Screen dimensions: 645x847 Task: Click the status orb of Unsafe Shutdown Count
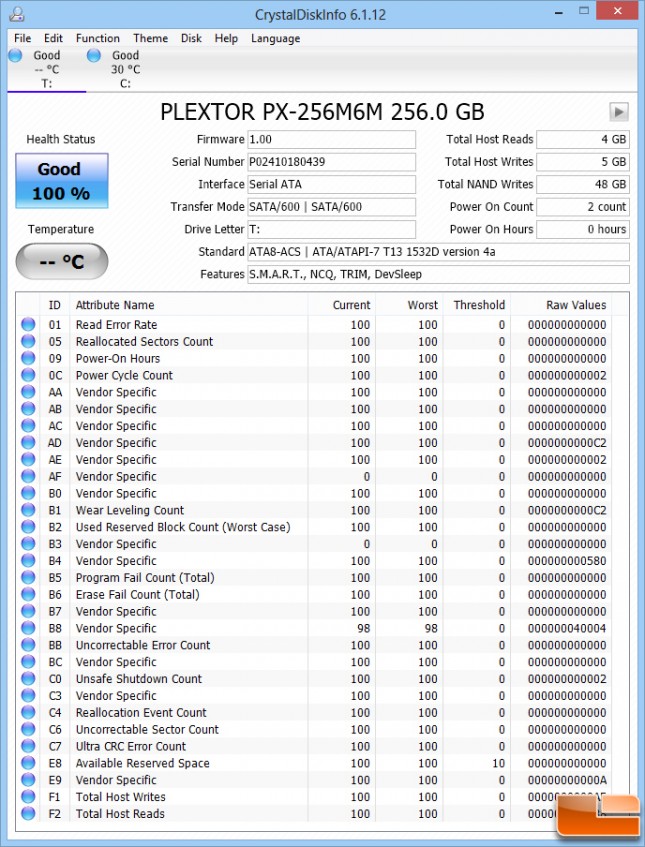click(28, 678)
